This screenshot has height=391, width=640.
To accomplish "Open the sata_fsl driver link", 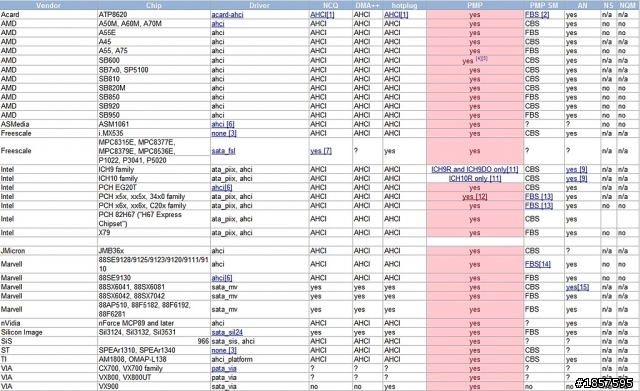I will click(x=223, y=151).
